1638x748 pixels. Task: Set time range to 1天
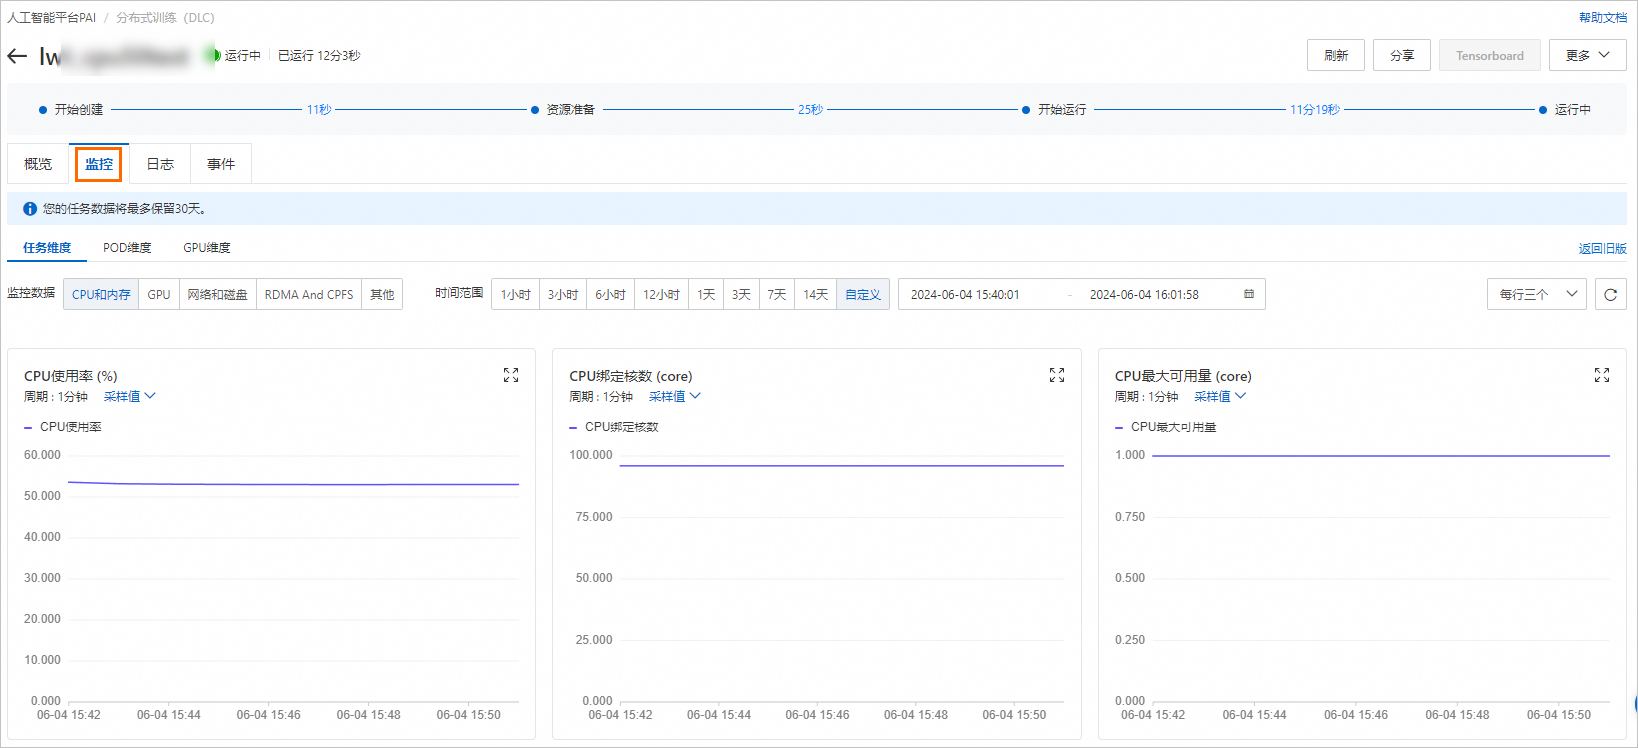point(706,294)
